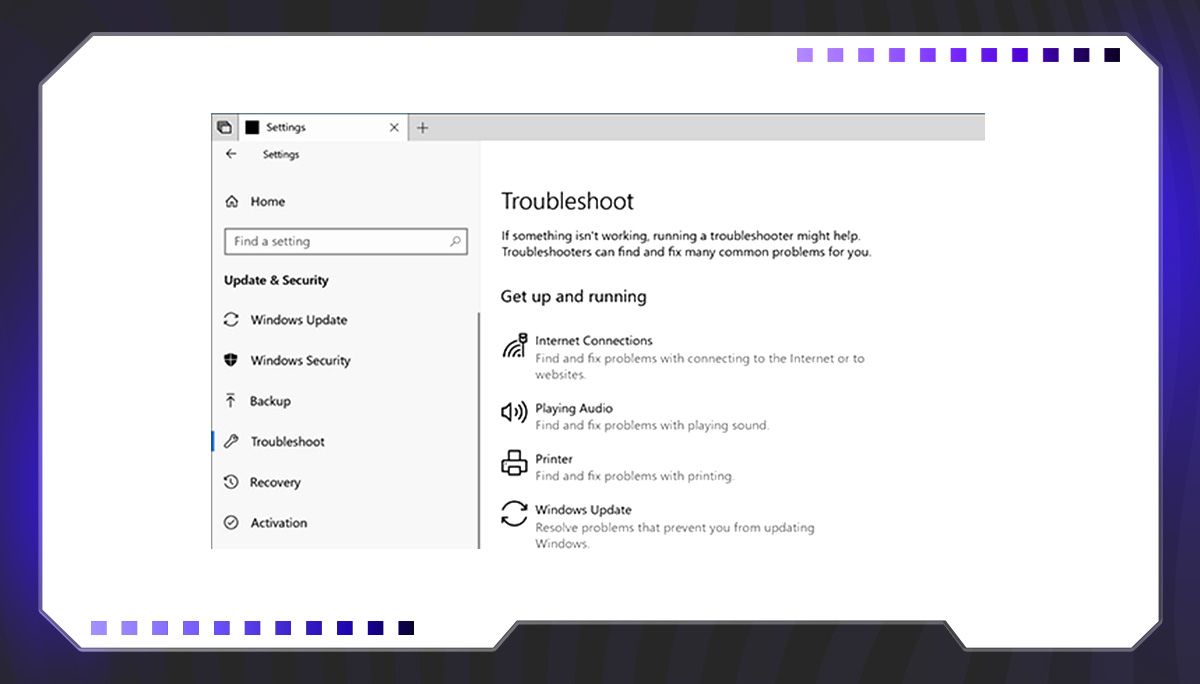Viewport: 1200px width, 684px height.
Task: Click the back arrow in Settings
Action: 231,154
